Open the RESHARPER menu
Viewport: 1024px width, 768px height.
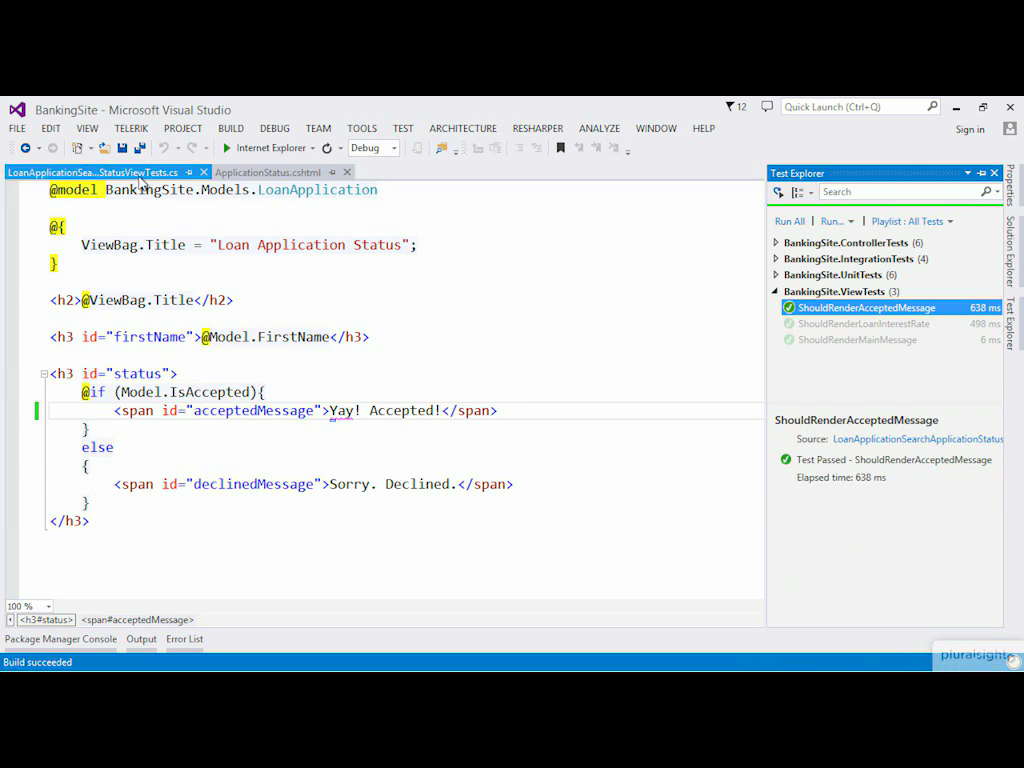tap(538, 129)
